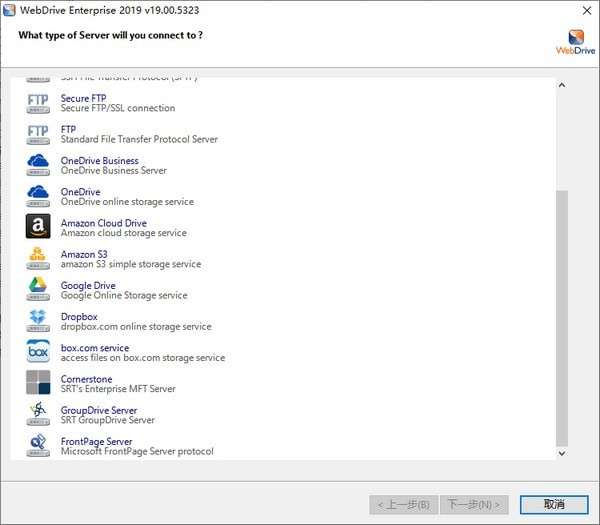Choose the OneDrive Business cloud icon
Screen dimensions: 600x525
[38, 165]
